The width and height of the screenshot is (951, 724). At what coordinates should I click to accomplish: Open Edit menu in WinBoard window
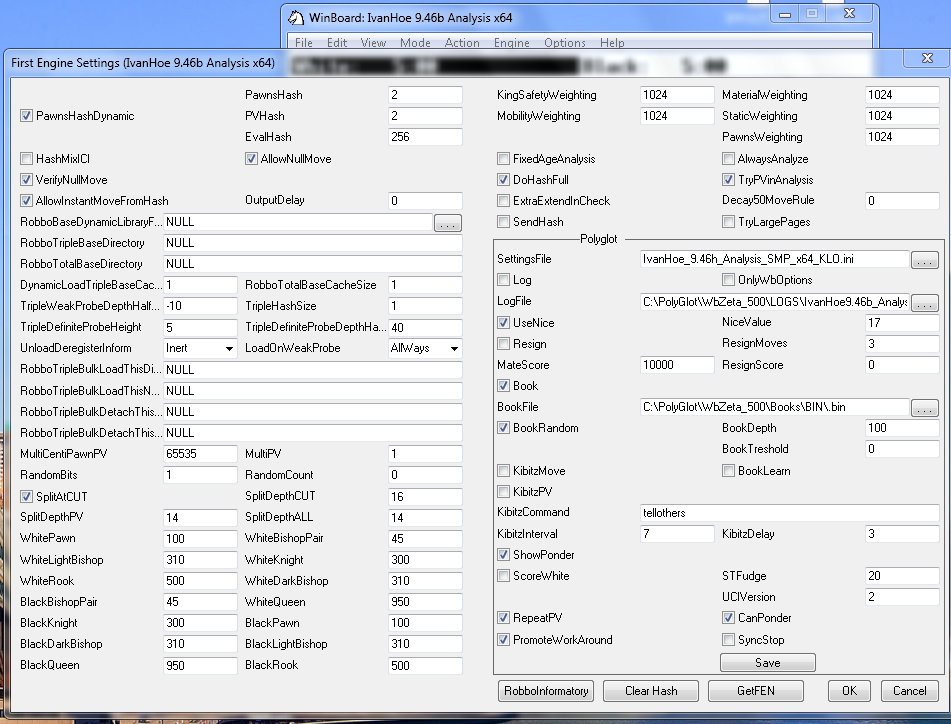tap(337, 42)
